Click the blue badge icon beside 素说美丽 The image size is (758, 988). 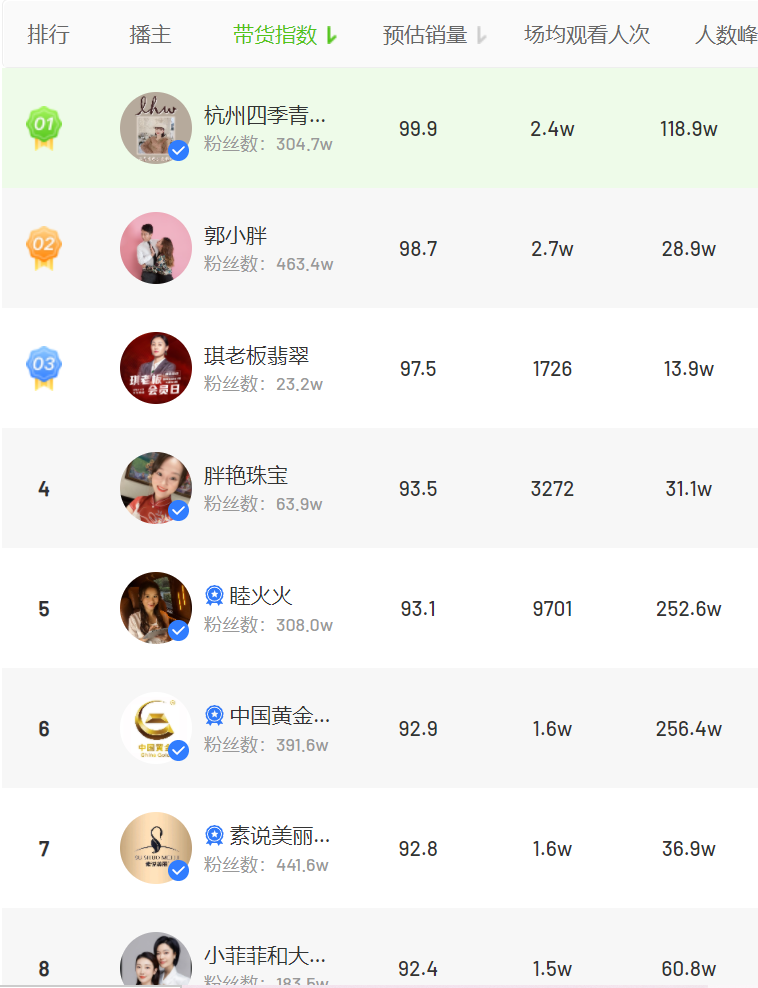(x=214, y=835)
